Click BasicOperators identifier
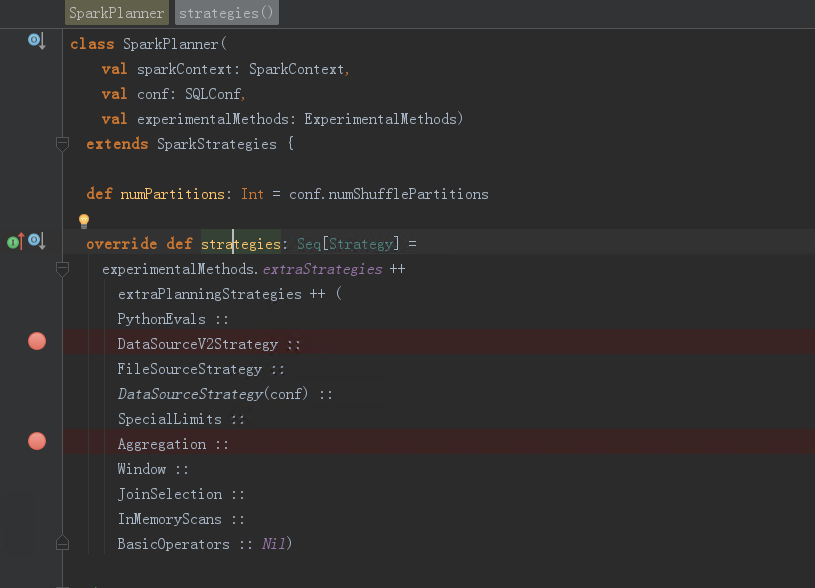815x588 pixels. [x=173, y=544]
